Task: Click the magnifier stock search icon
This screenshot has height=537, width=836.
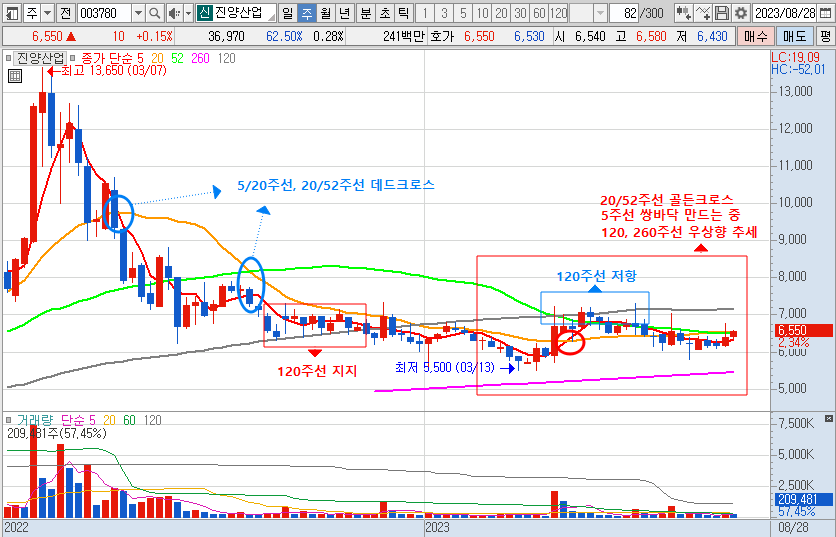Action: [x=154, y=13]
